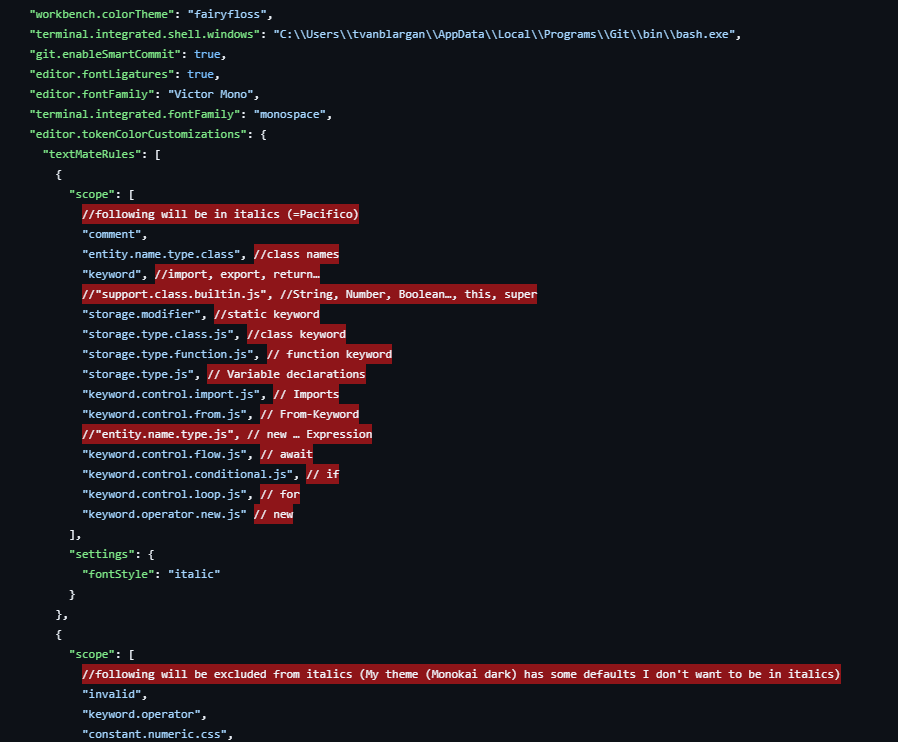Screen dimensions: 898x742
Task: Click the first "scope" key
Action: click(x=92, y=195)
